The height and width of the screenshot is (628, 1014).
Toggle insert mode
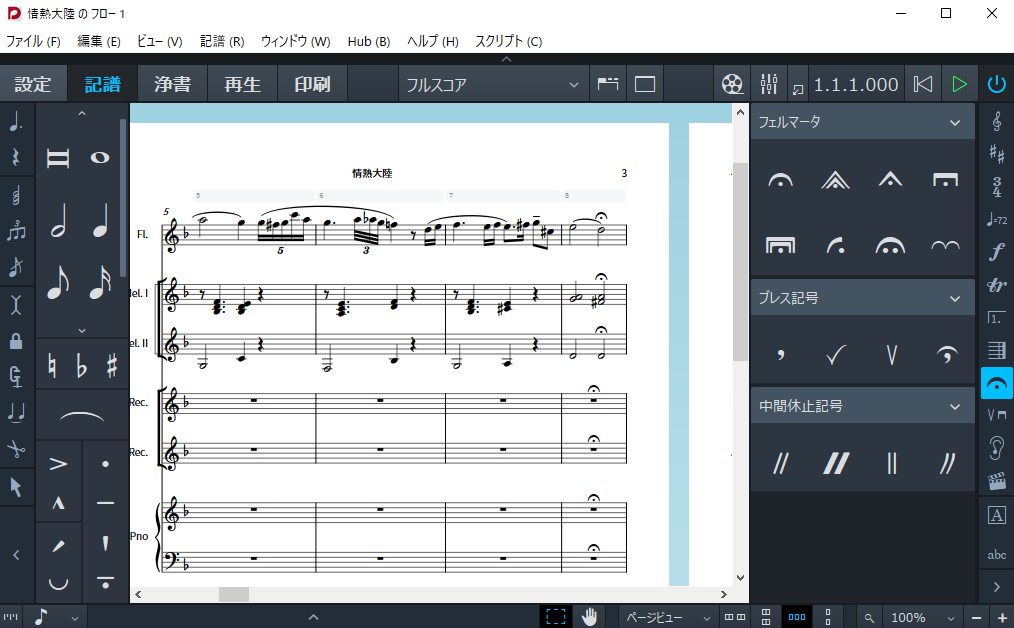coord(16,303)
